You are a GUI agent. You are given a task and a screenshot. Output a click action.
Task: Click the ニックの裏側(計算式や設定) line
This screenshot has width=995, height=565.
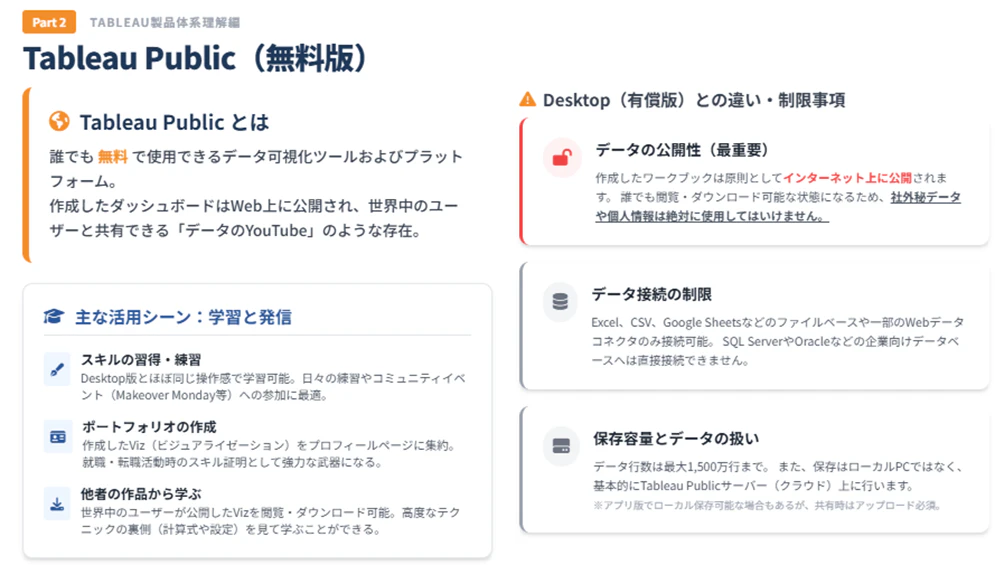(230, 529)
